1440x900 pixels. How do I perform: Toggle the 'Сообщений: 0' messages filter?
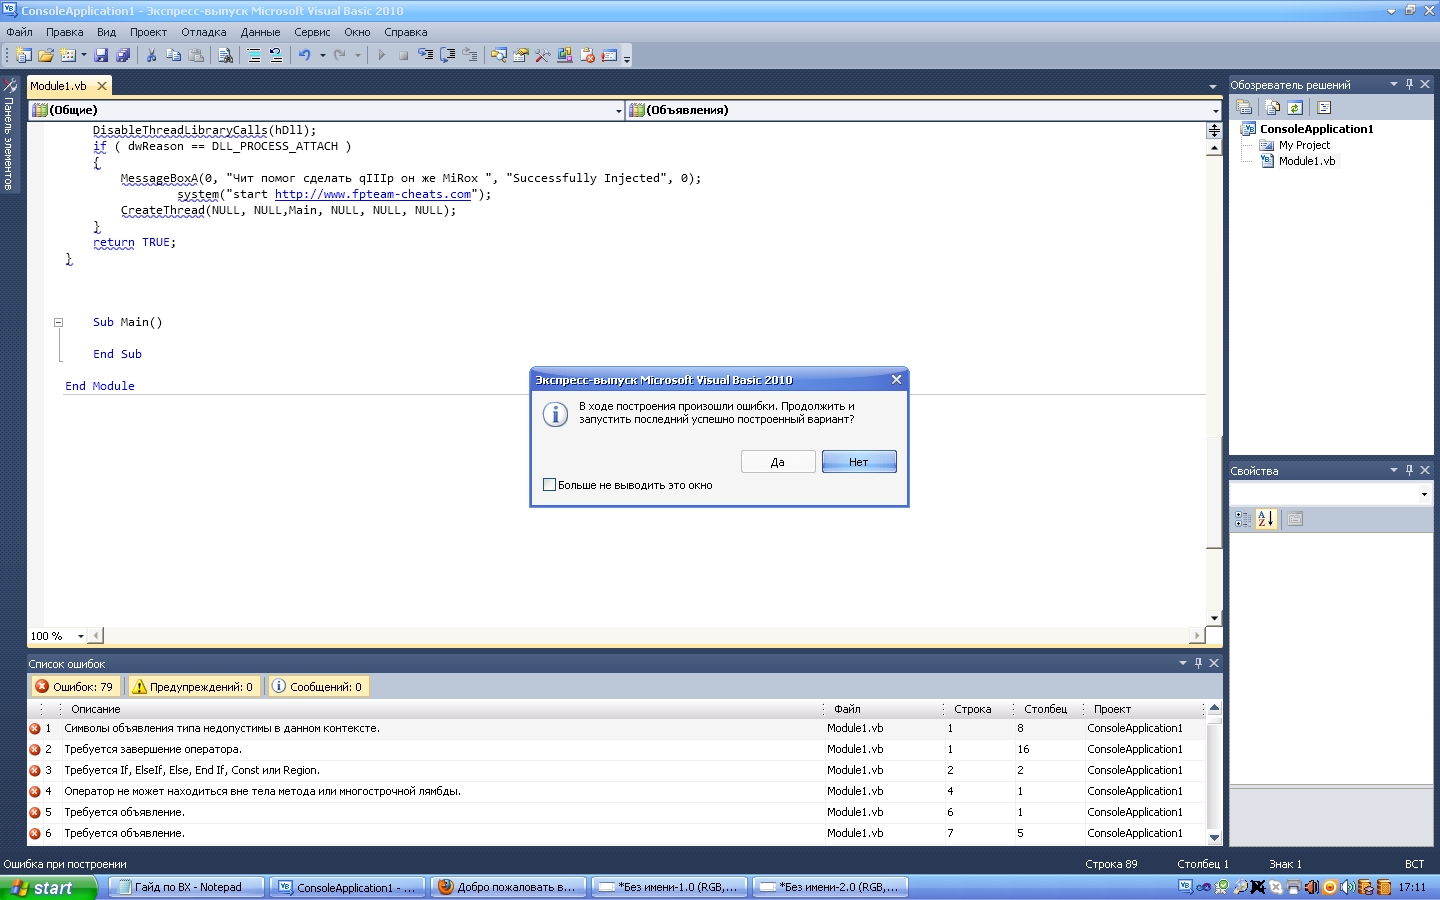[x=318, y=687]
